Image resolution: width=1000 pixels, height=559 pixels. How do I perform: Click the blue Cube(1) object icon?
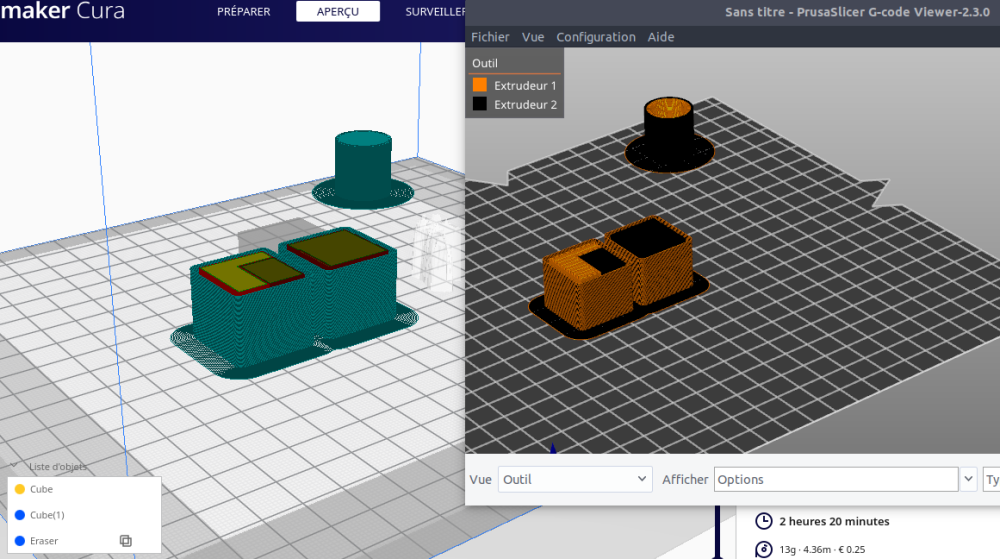click(x=19, y=515)
